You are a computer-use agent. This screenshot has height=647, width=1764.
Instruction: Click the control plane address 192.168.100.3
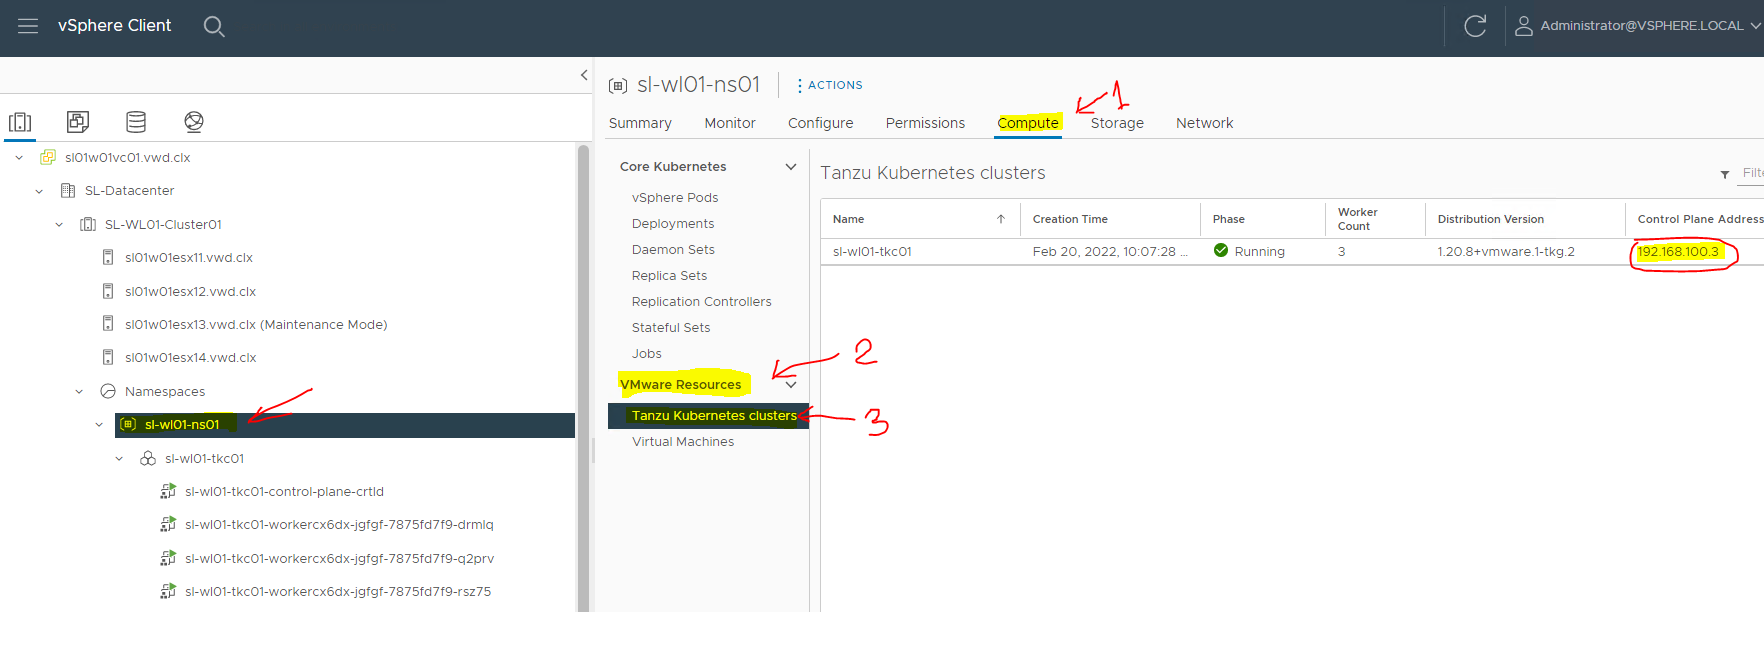[1678, 252]
